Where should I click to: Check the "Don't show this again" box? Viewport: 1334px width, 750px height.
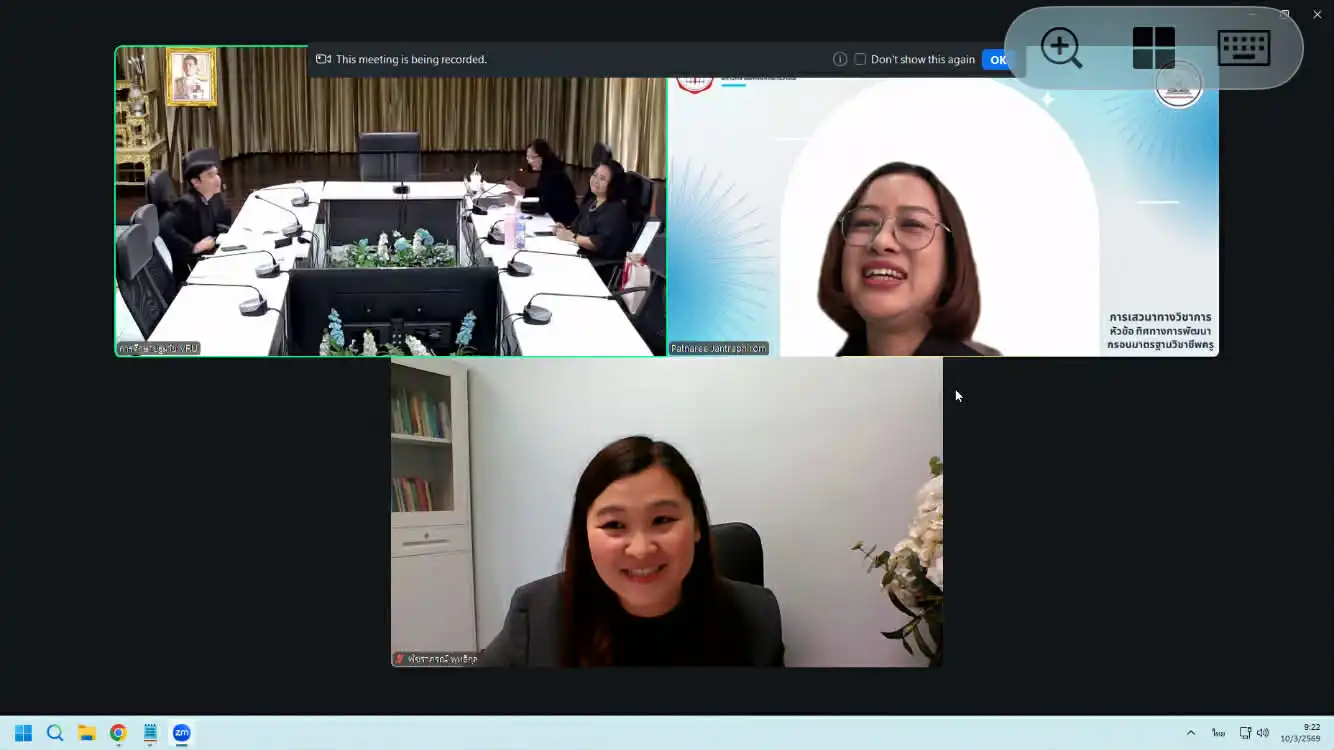[860, 60]
